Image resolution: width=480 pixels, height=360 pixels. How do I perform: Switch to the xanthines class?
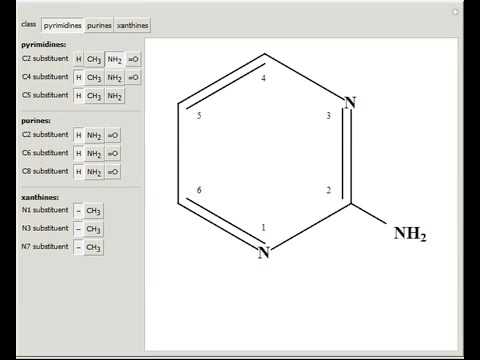132,25
